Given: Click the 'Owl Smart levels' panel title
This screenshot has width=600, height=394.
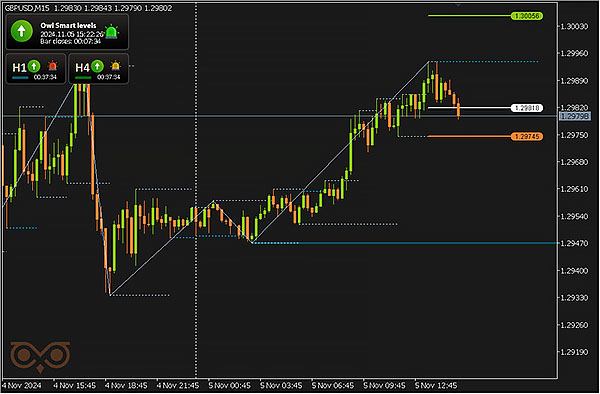Looking at the screenshot, I should click(68, 25).
